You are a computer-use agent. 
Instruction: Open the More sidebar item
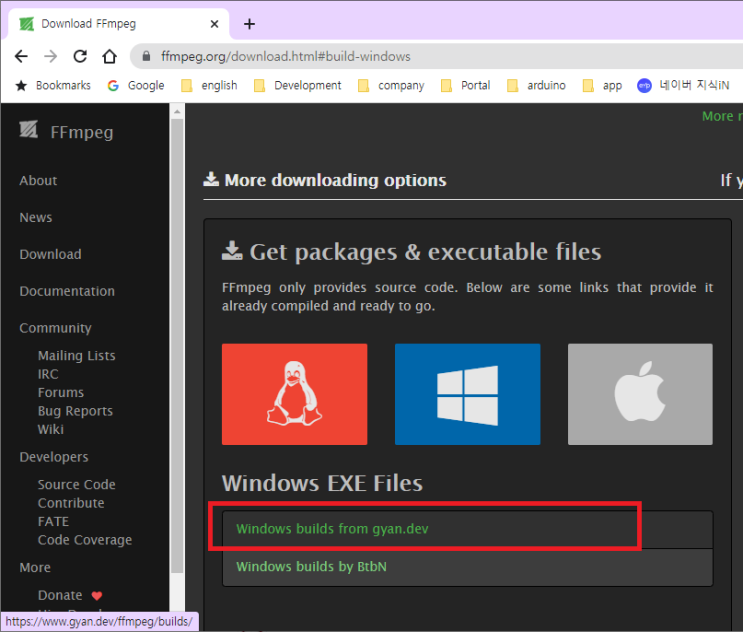pos(35,568)
